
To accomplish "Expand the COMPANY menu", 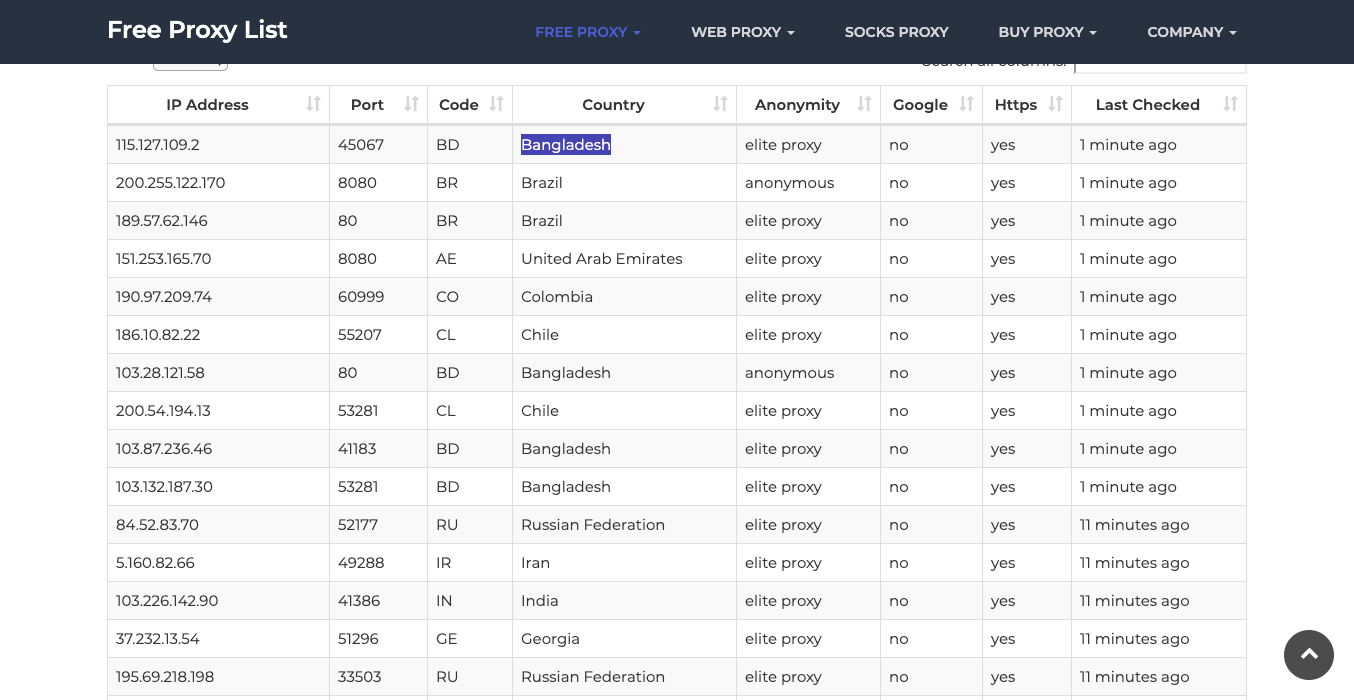I will 1192,32.
